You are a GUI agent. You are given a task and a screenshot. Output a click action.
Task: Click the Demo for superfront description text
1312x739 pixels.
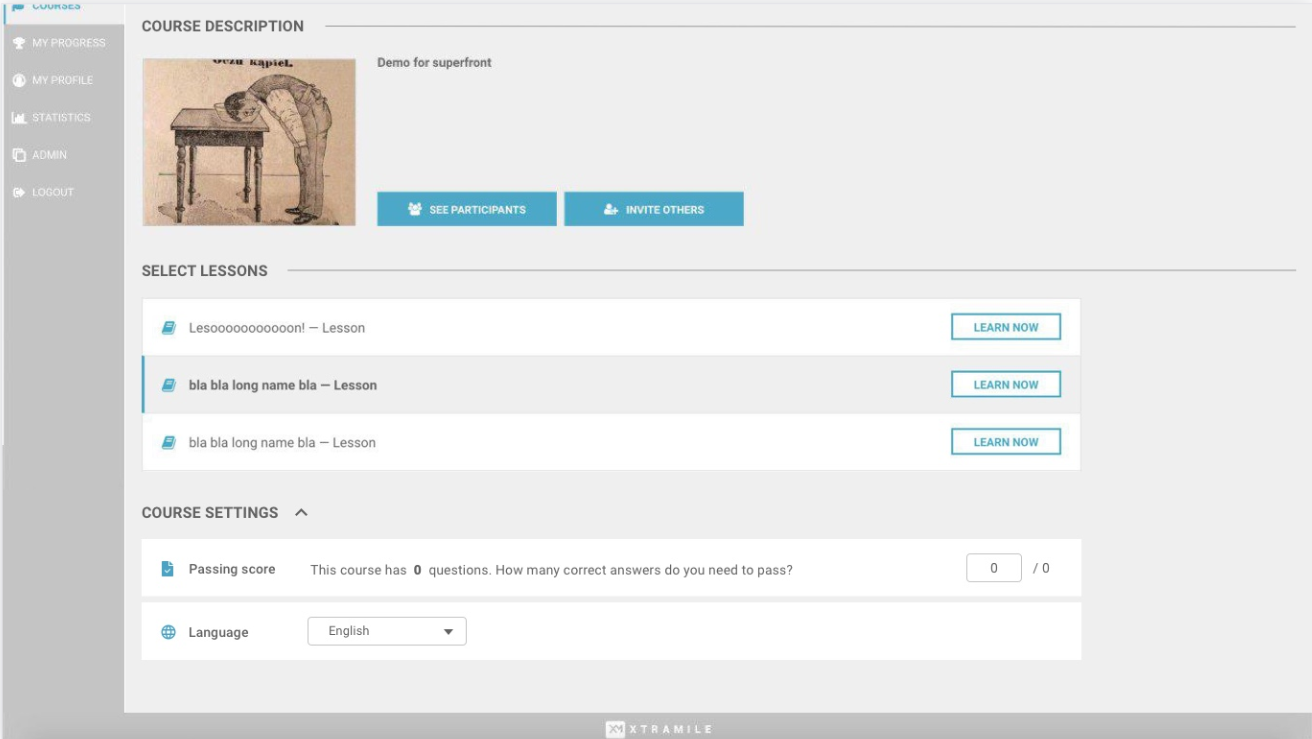pyautogui.click(x=434, y=62)
